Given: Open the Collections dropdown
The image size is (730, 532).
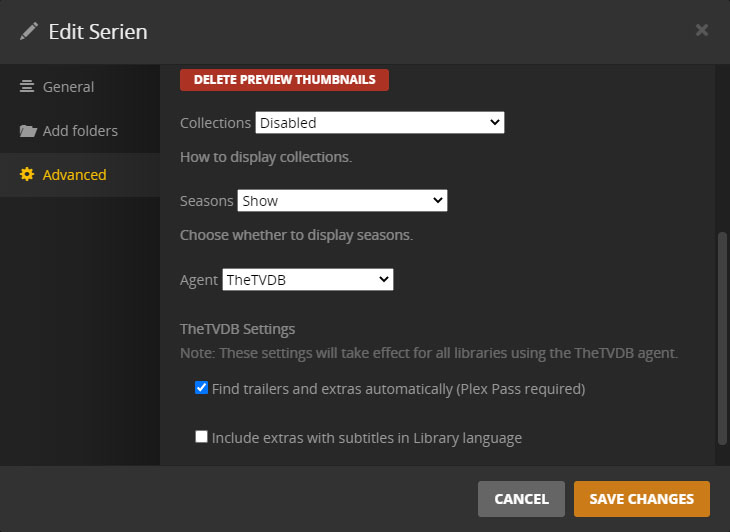Looking at the screenshot, I should click(380, 123).
